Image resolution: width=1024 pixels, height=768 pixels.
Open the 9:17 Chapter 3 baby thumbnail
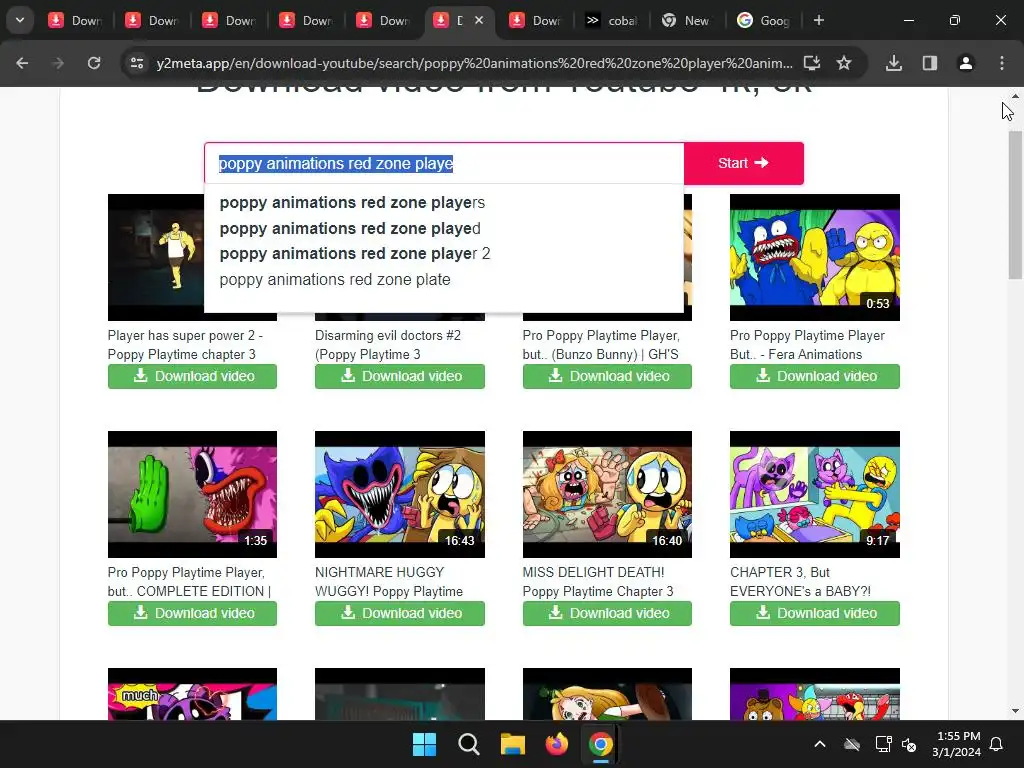[x=814, y=494]
